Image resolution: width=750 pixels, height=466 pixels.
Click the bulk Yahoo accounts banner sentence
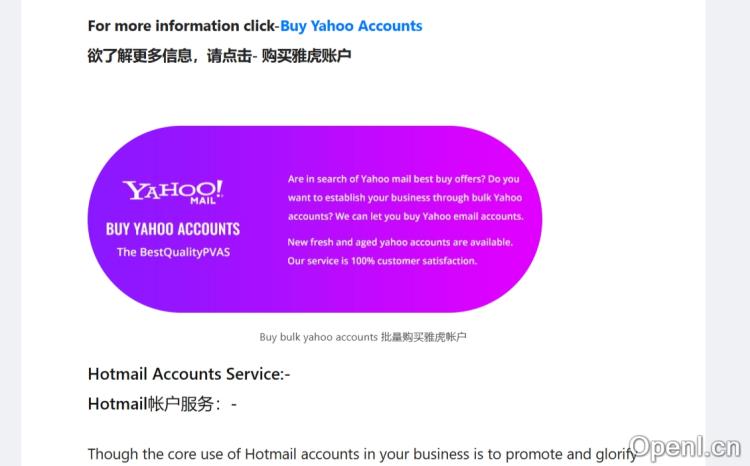coord(405,198)
